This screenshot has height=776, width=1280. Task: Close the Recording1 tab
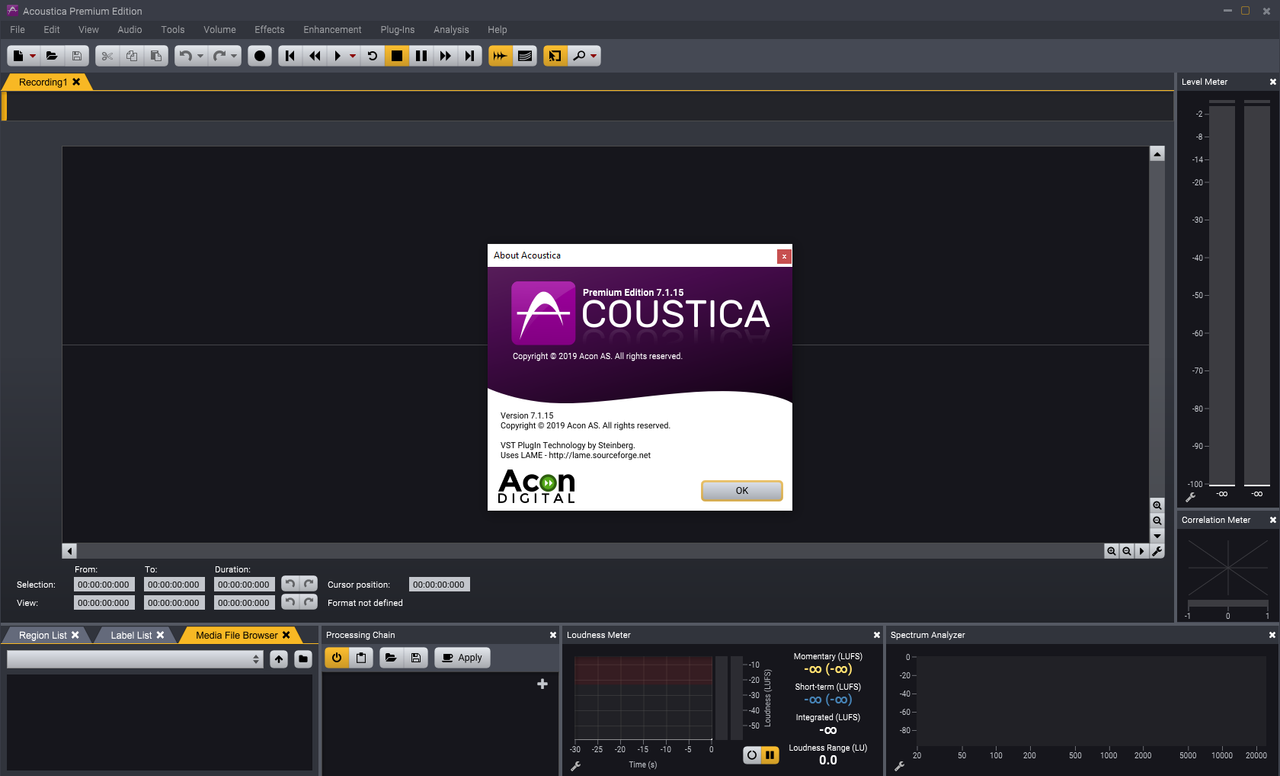click(76, 82)
